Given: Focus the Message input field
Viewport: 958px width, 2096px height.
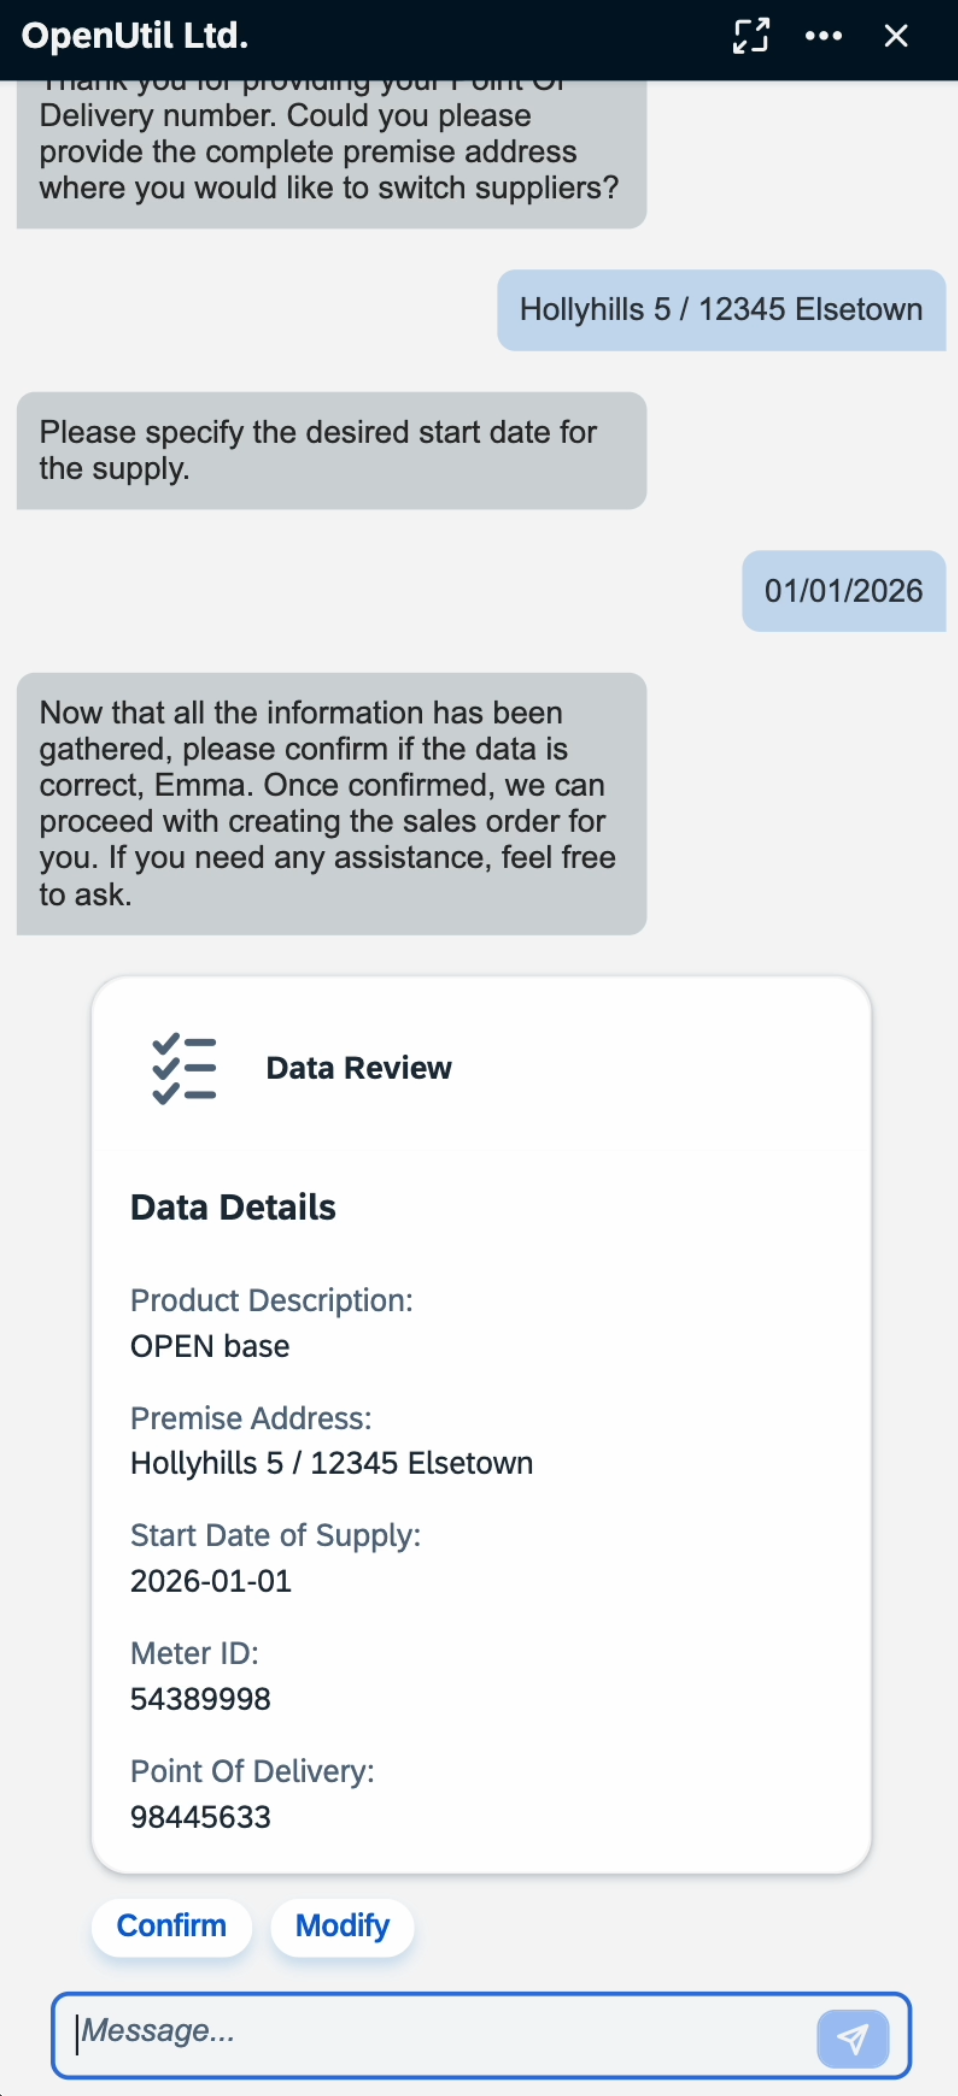Looking at the screenshot, I should pos(440,2032).
